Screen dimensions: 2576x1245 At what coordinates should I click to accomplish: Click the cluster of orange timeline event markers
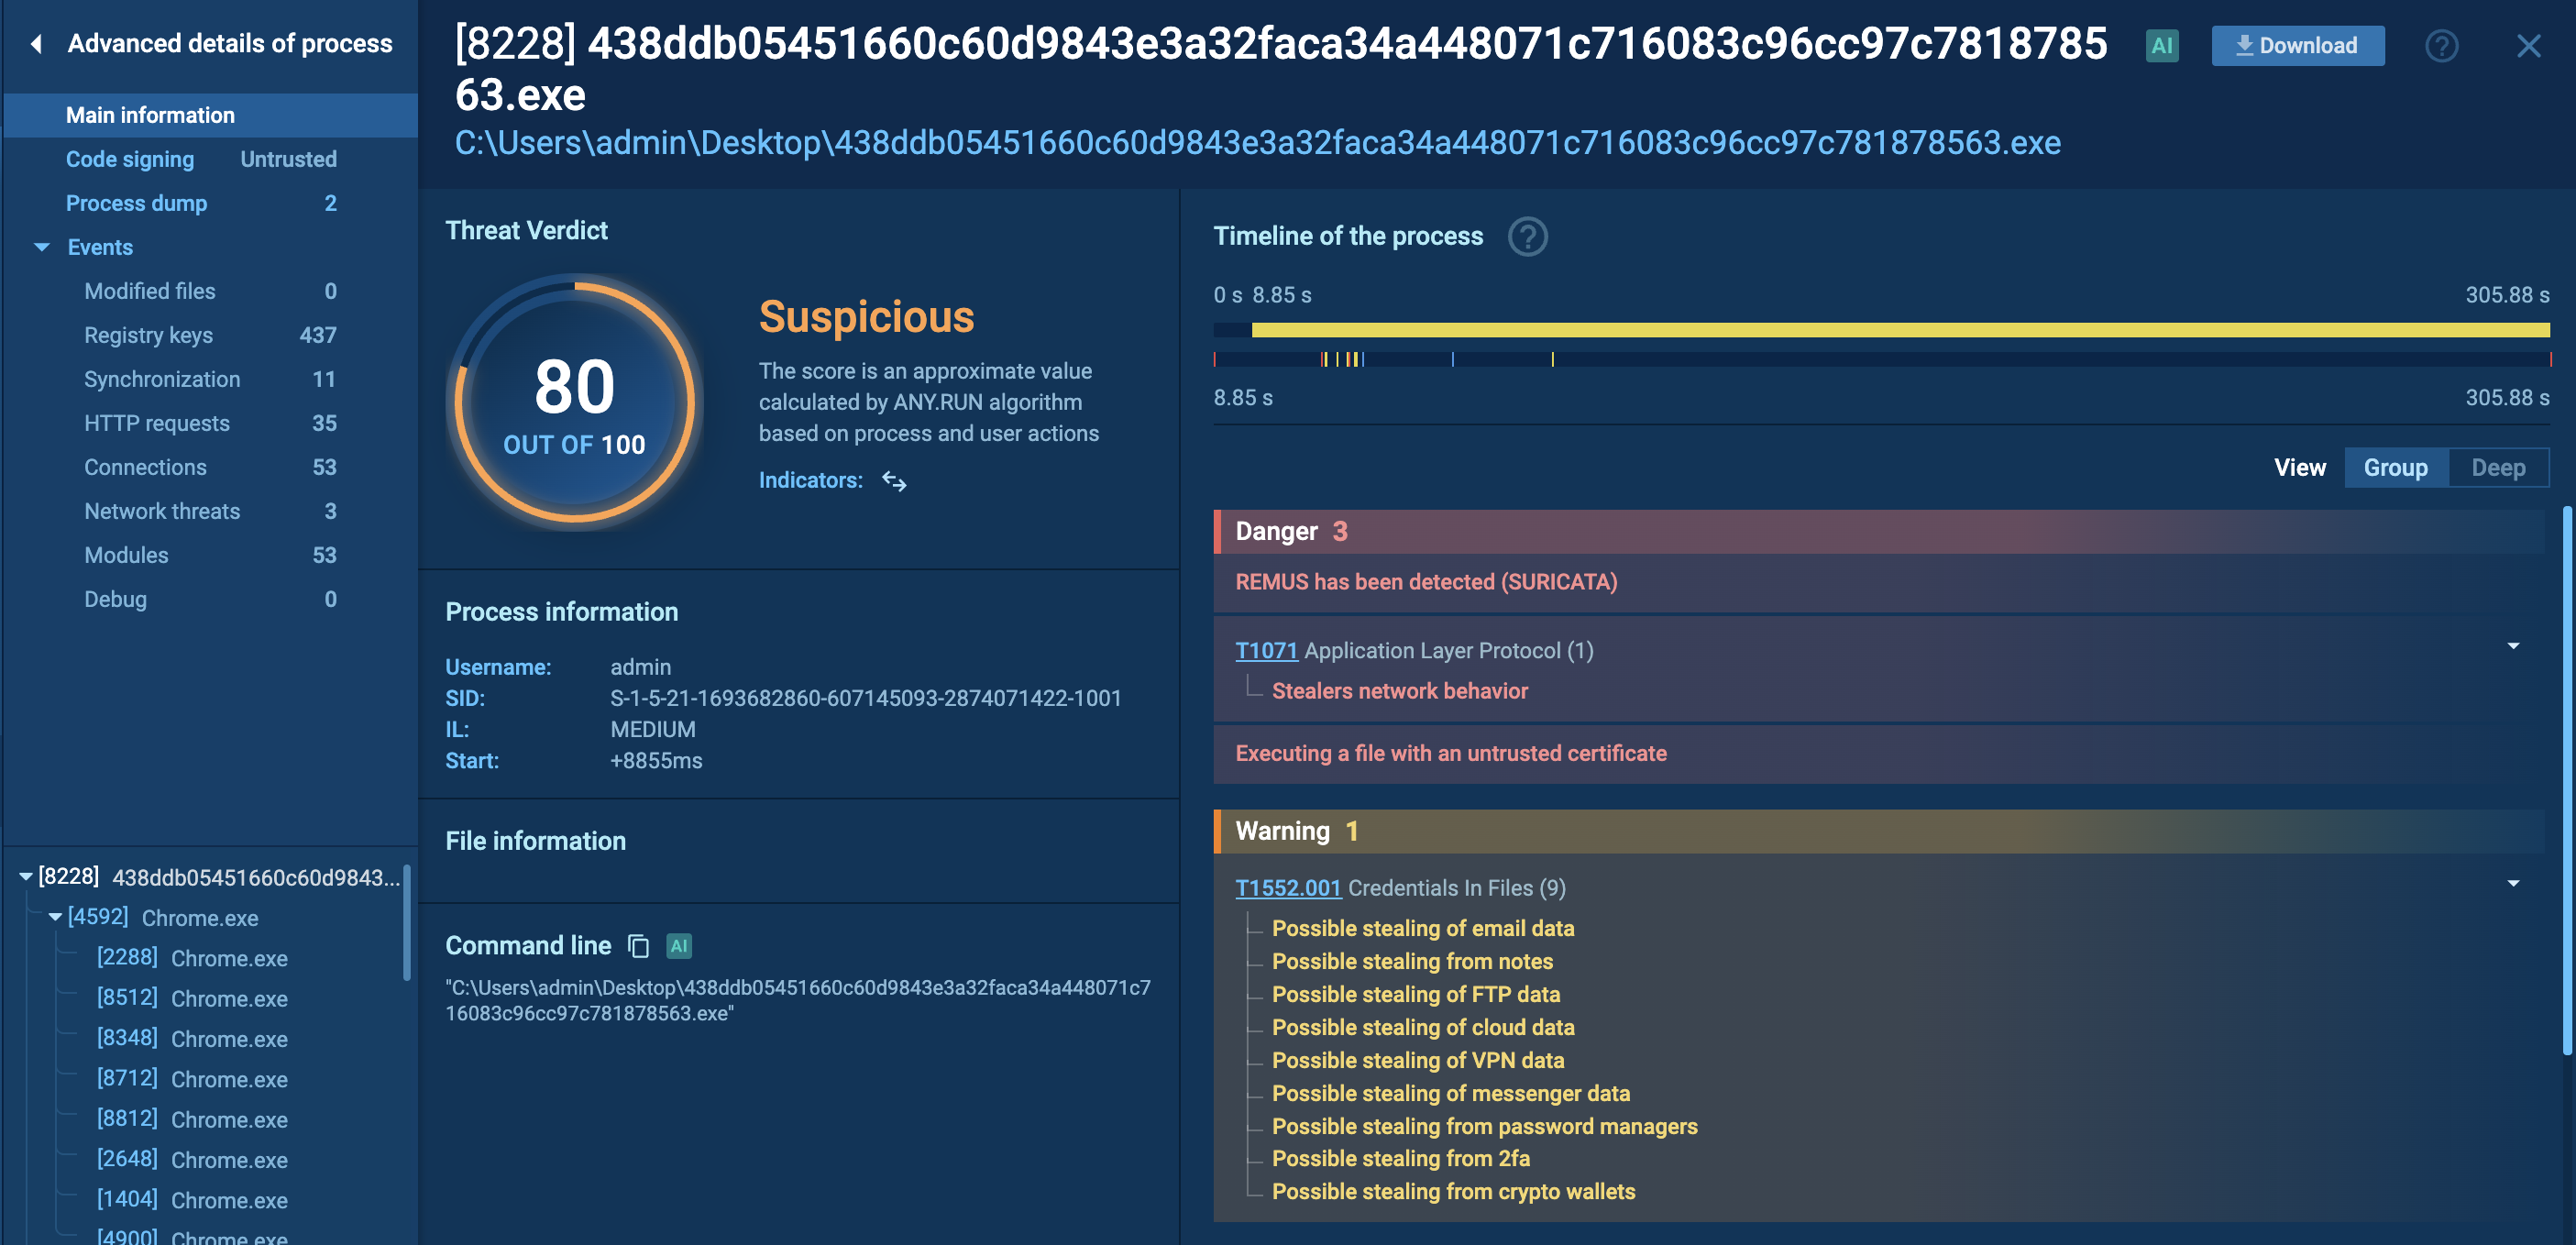click(x=1341, y=359)
